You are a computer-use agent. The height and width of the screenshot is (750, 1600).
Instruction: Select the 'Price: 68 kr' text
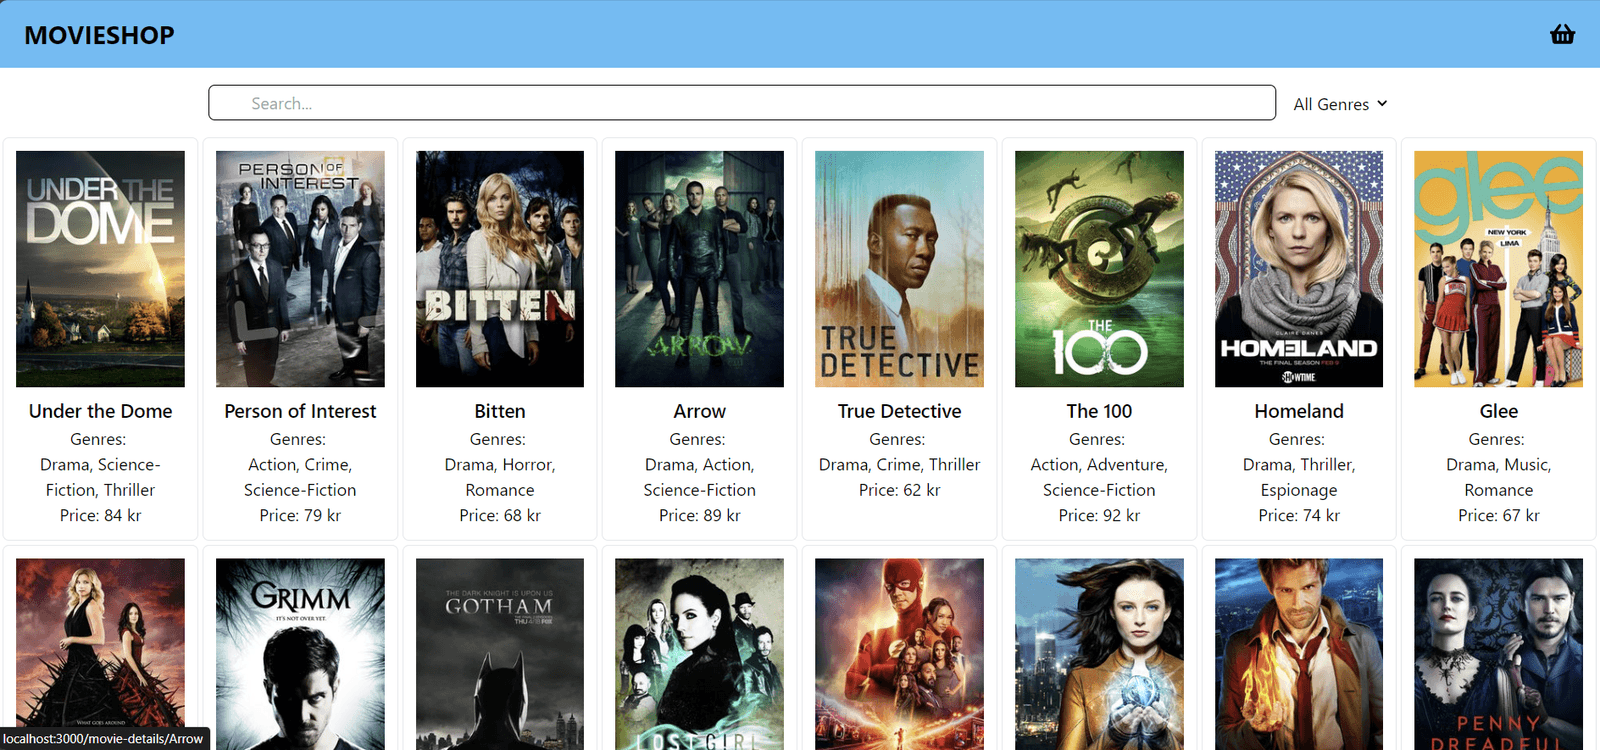[500, 516]
